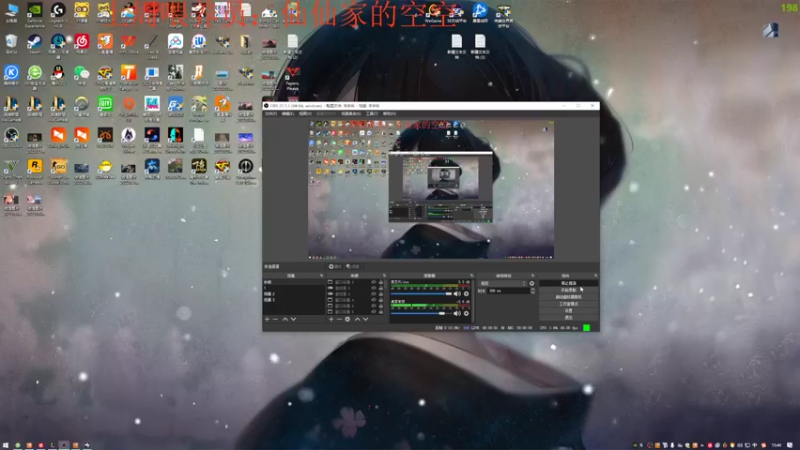800x450 pixels.
Task: Open the Help (帮助) menu in OBS
Action: 389,113
